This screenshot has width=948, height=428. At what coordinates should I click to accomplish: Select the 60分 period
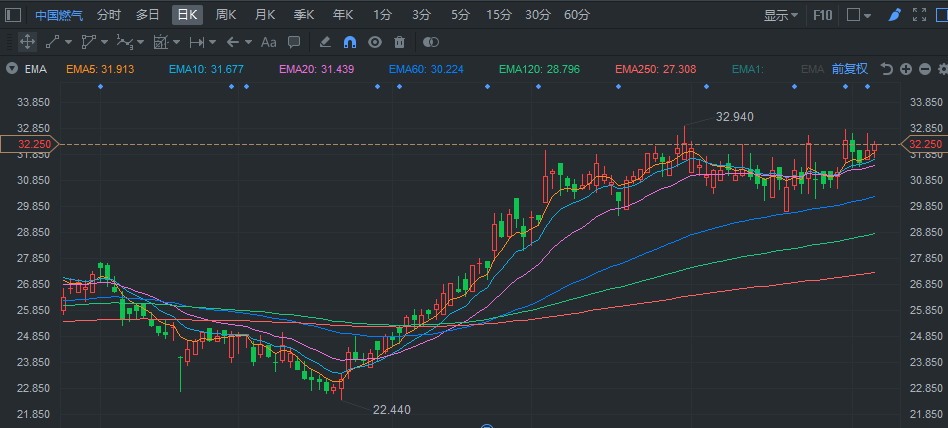pyautogui.click(x=577, y=15)
